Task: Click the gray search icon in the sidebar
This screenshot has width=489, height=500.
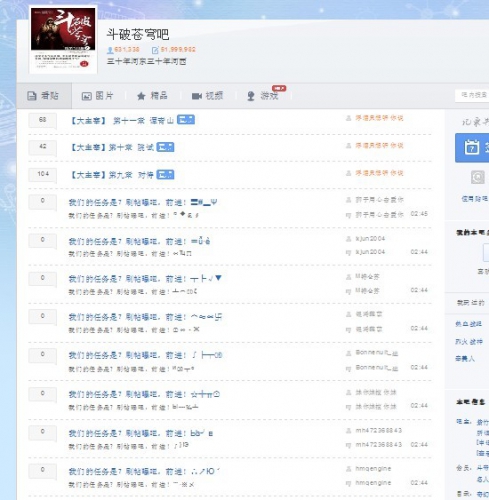Action: click(477, 177)
